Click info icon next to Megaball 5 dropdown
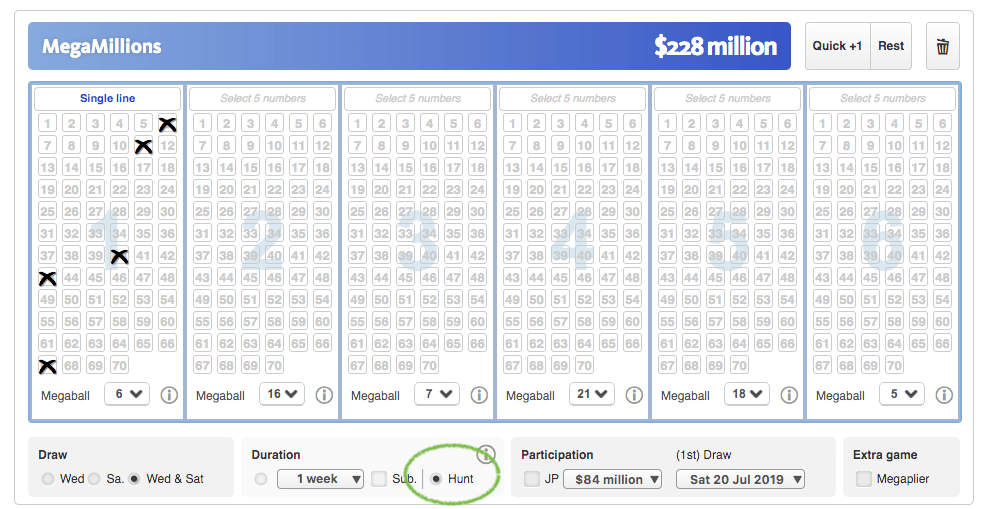 944,395
